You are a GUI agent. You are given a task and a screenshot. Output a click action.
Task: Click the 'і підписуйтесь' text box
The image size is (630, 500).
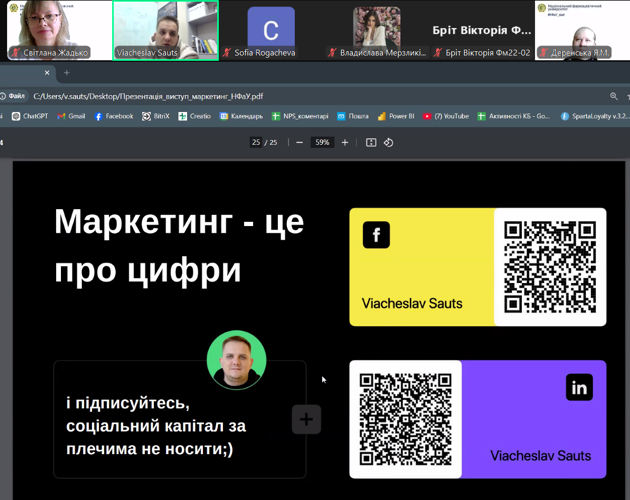(x=180, y=419)
